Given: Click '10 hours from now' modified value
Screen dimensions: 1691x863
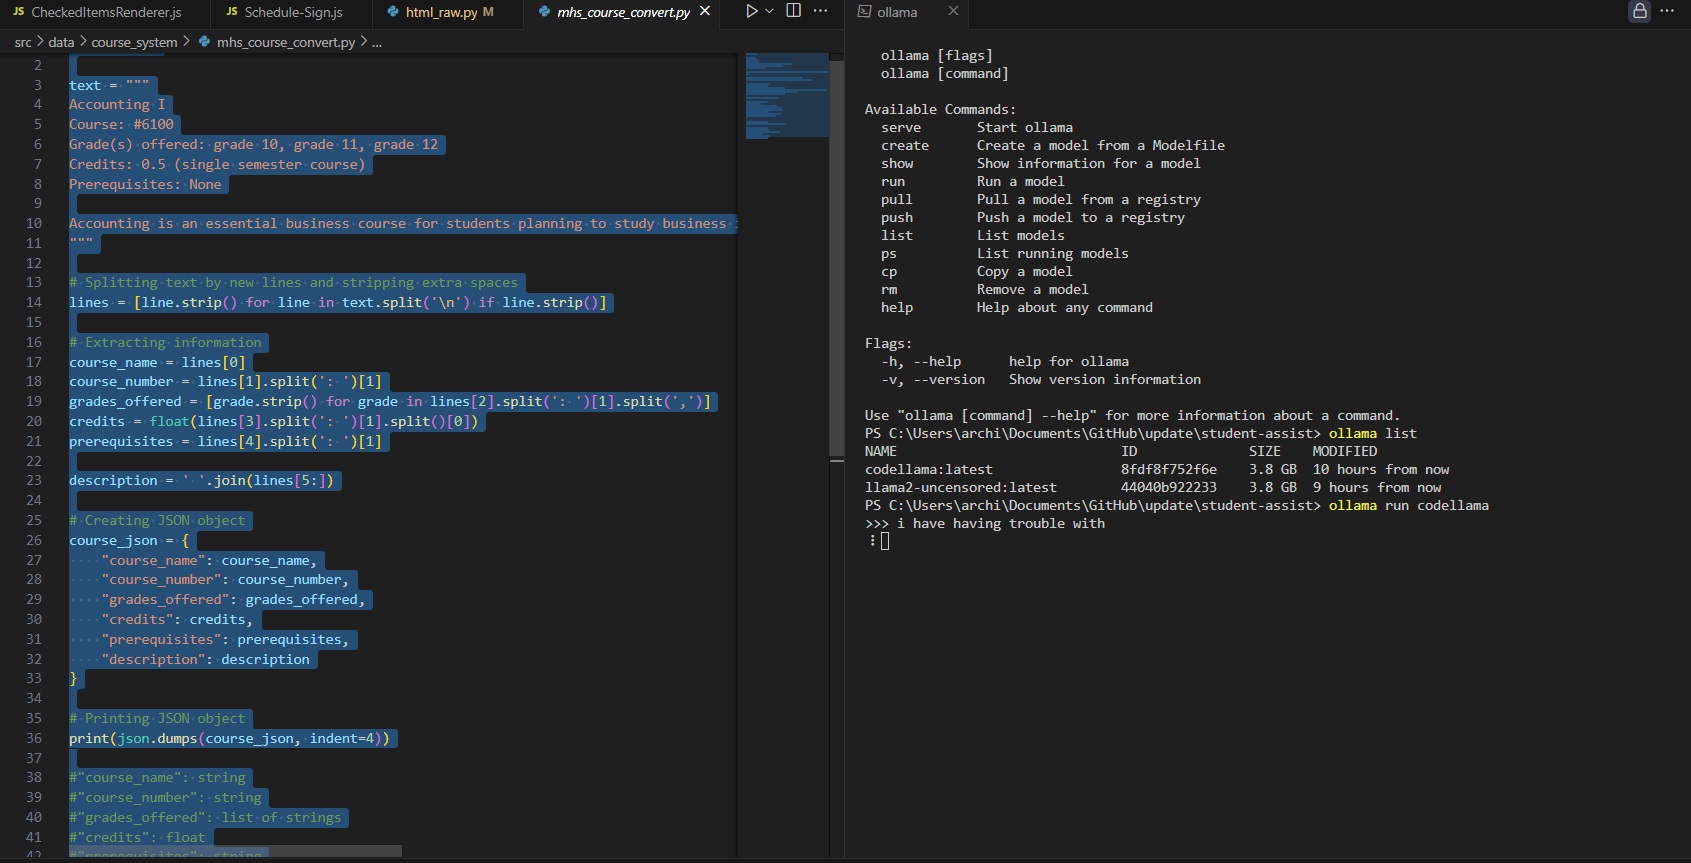Looking at the screenshot, I should coord(1381,469).
